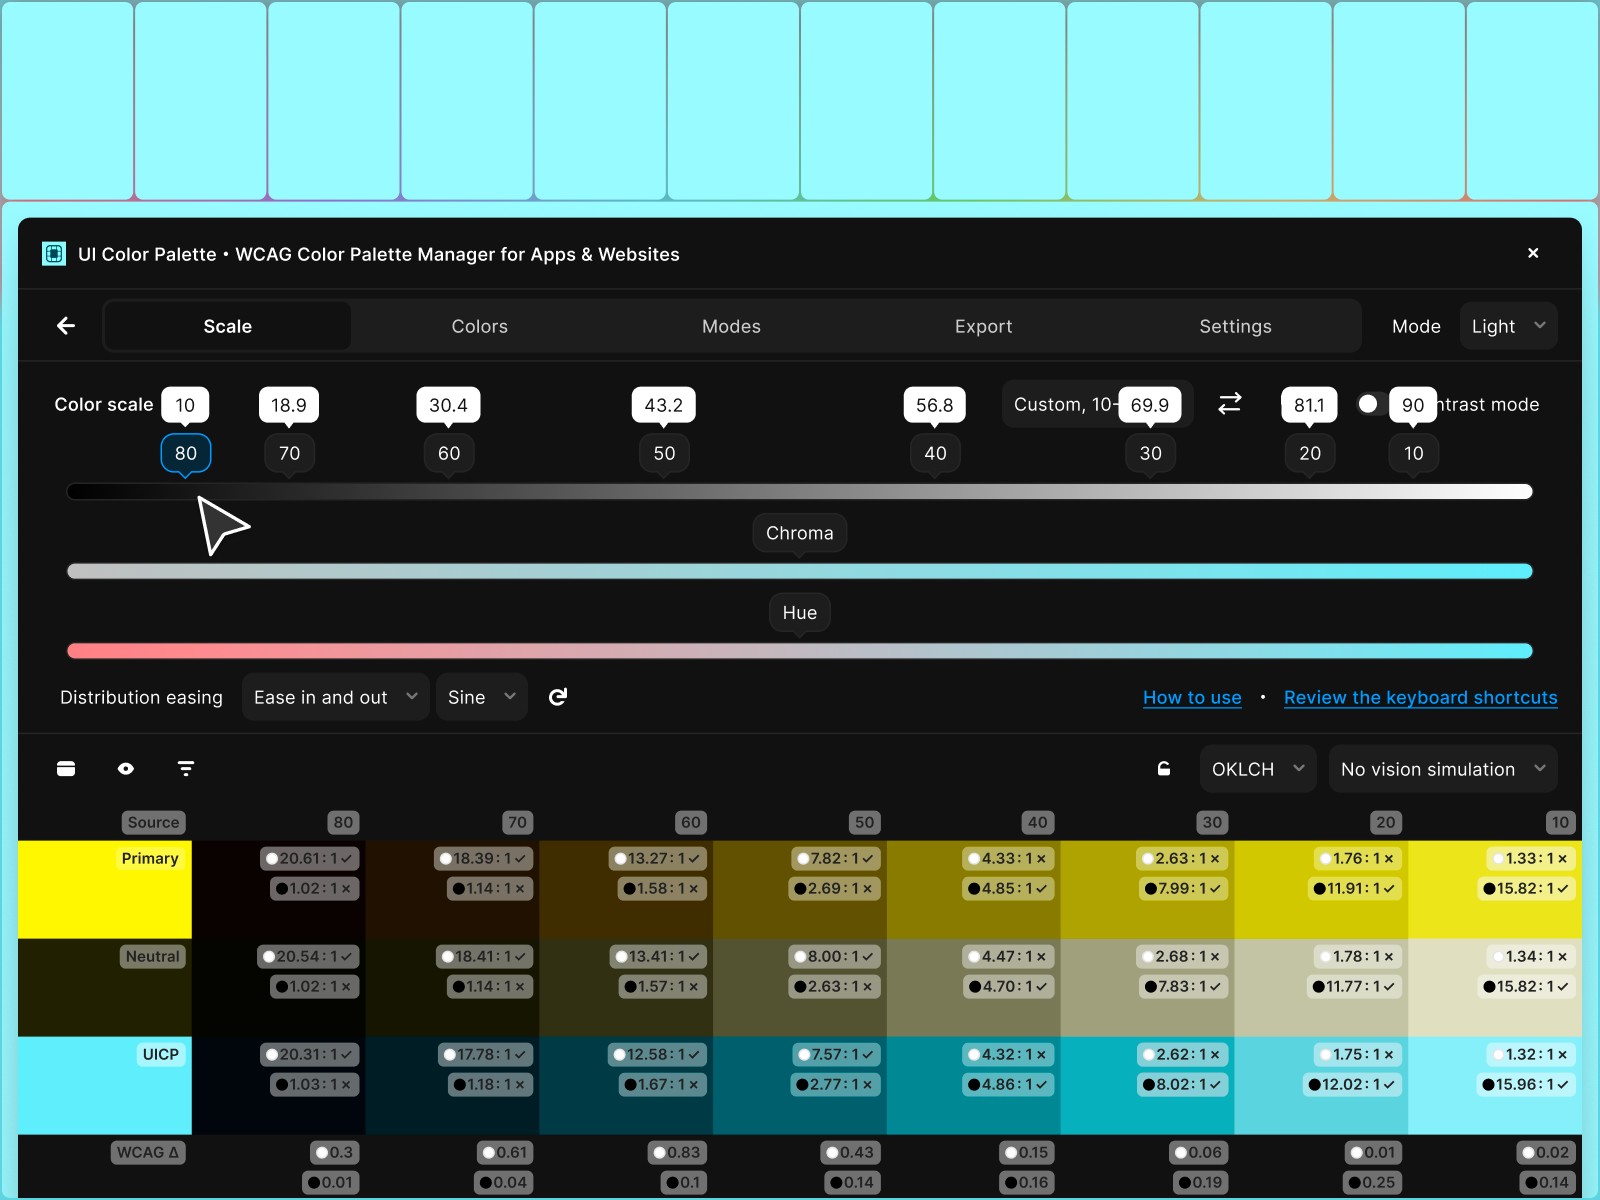
Task: Toggle the eye visibility icon in the palette toolbar
Action: click(125, 768)
